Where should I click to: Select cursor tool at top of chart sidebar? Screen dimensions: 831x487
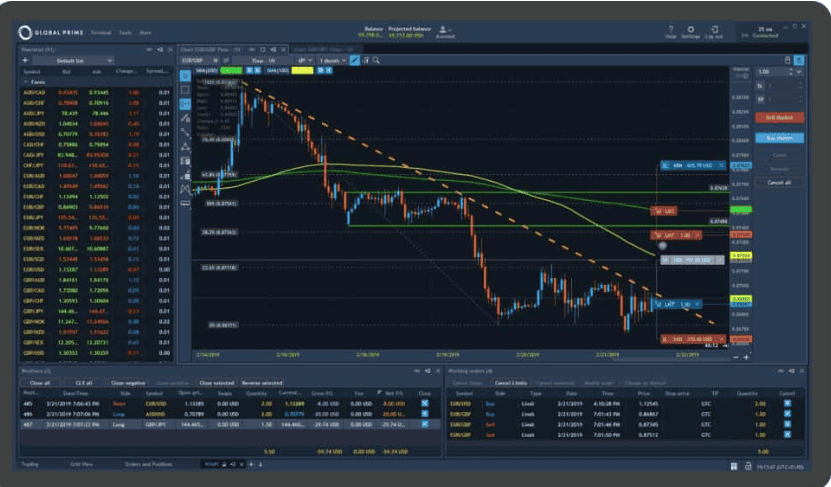pos(185,75)
